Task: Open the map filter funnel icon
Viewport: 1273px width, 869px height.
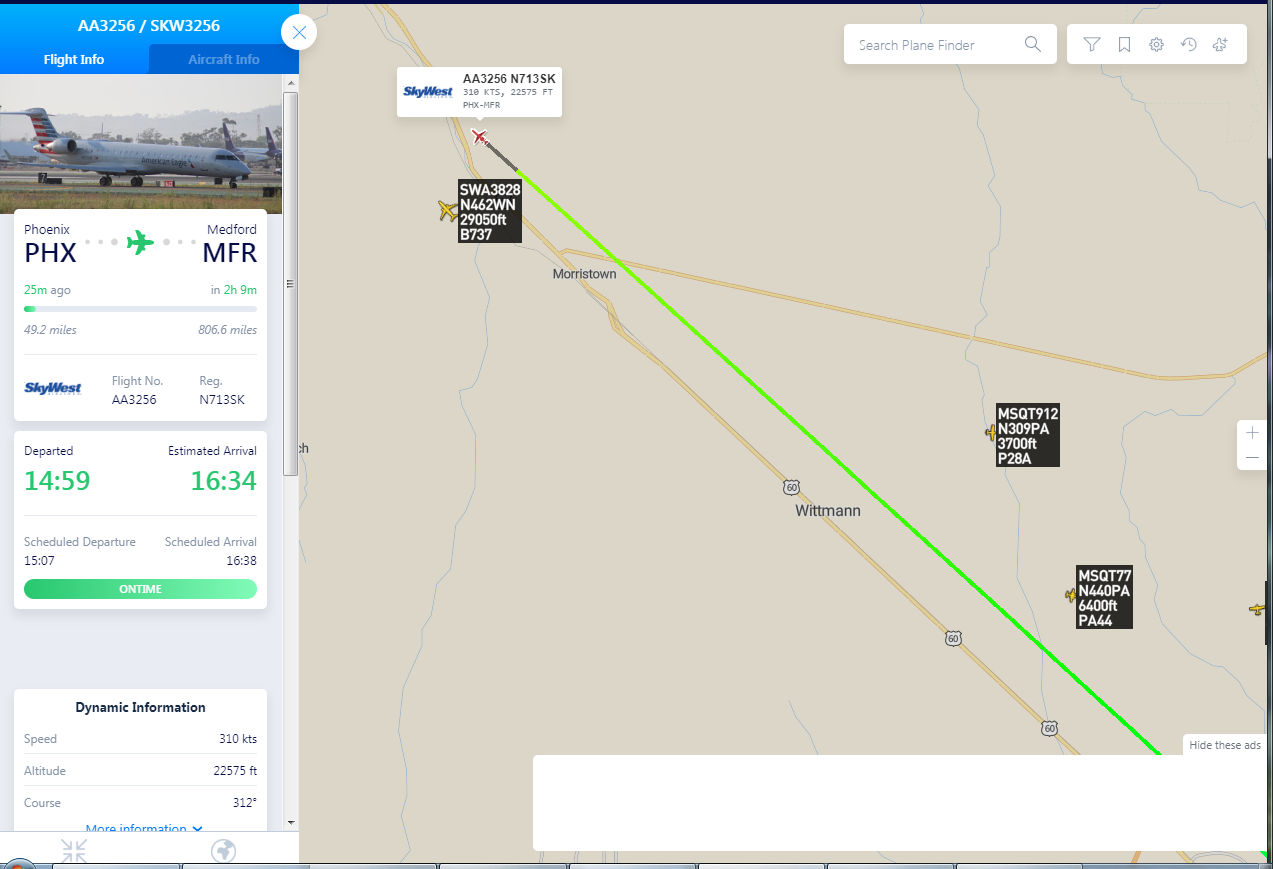Action: click(x=1092, y=44)
